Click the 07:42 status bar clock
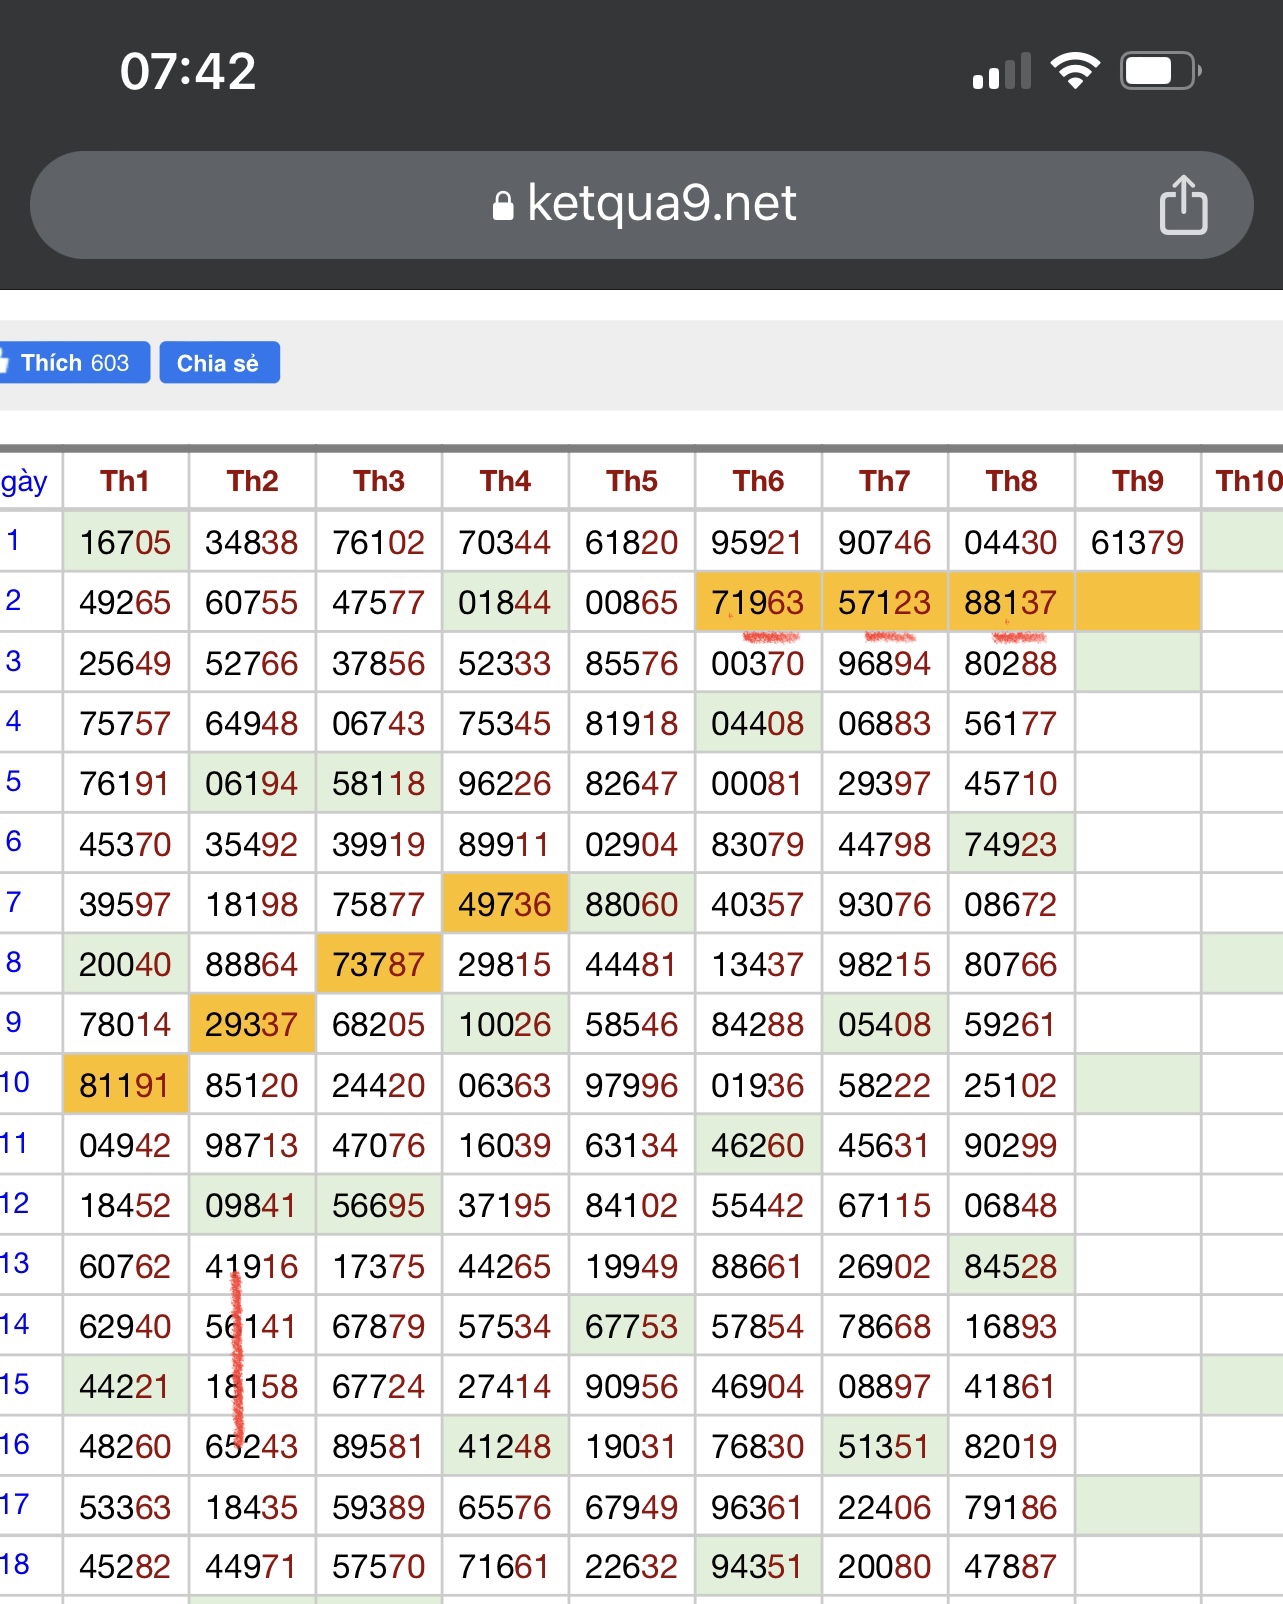 click(188, 72)
